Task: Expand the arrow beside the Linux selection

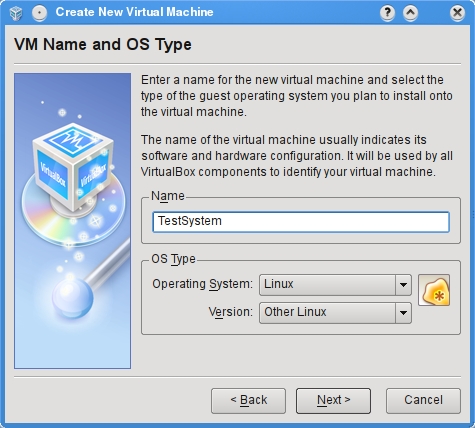Action: [403, 285]
